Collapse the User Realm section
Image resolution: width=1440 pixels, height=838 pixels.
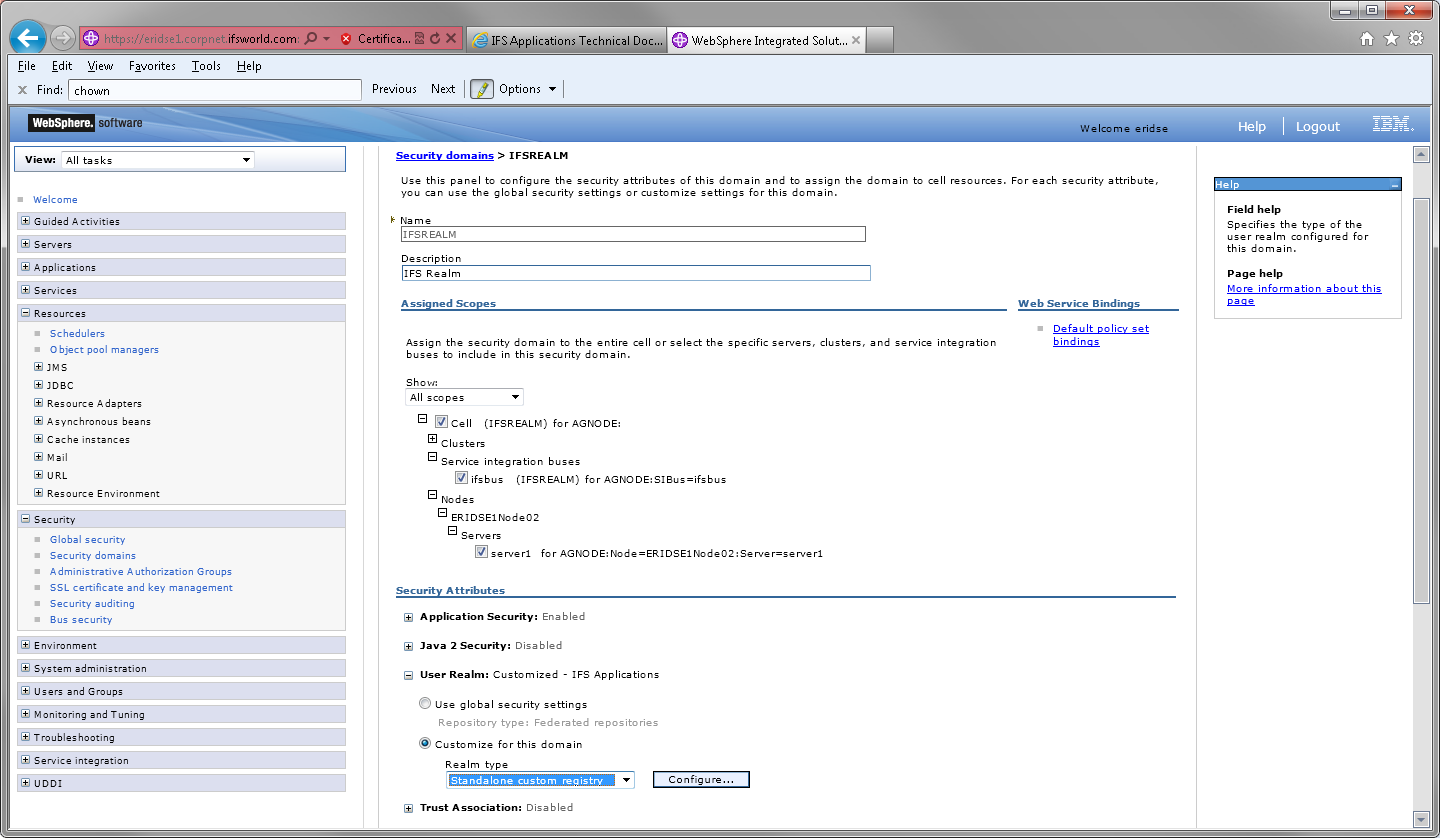[408, 675]
